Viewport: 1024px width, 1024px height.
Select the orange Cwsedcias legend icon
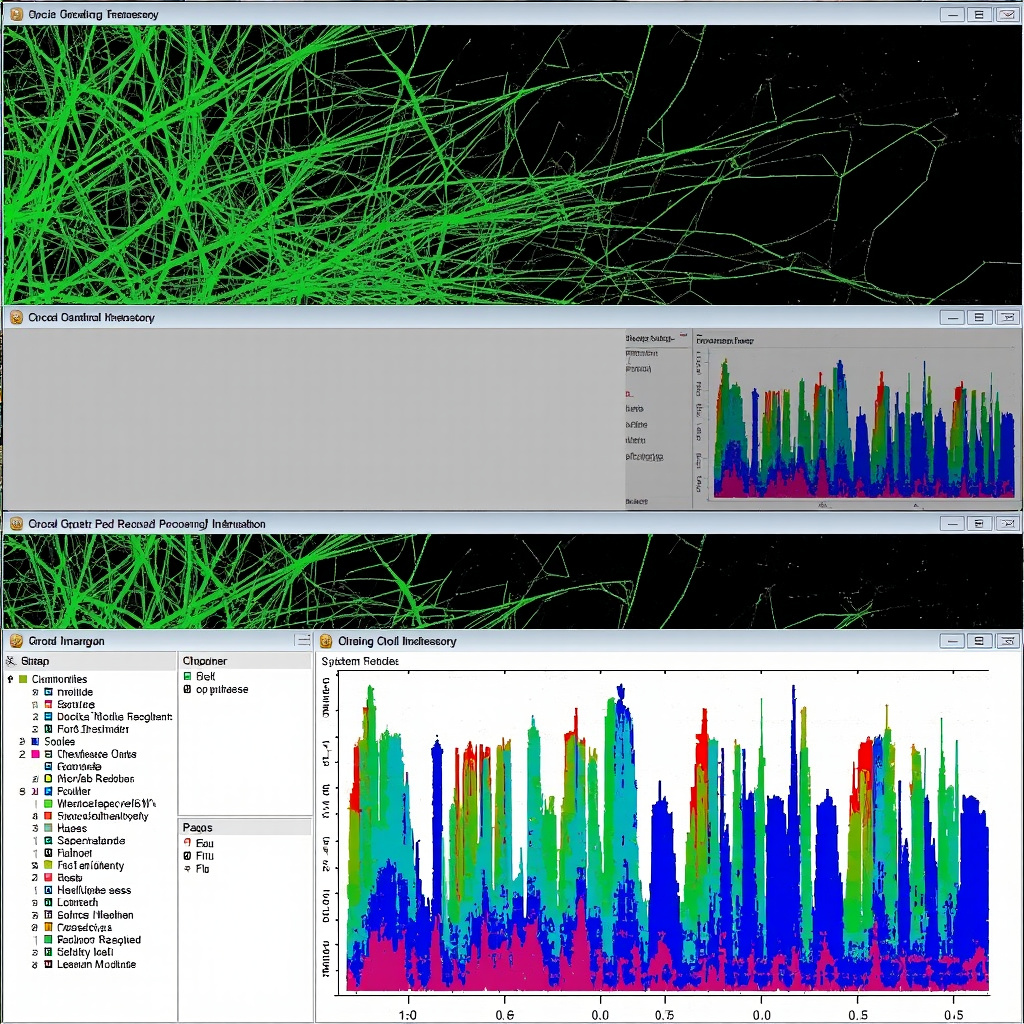coord(48,927)
